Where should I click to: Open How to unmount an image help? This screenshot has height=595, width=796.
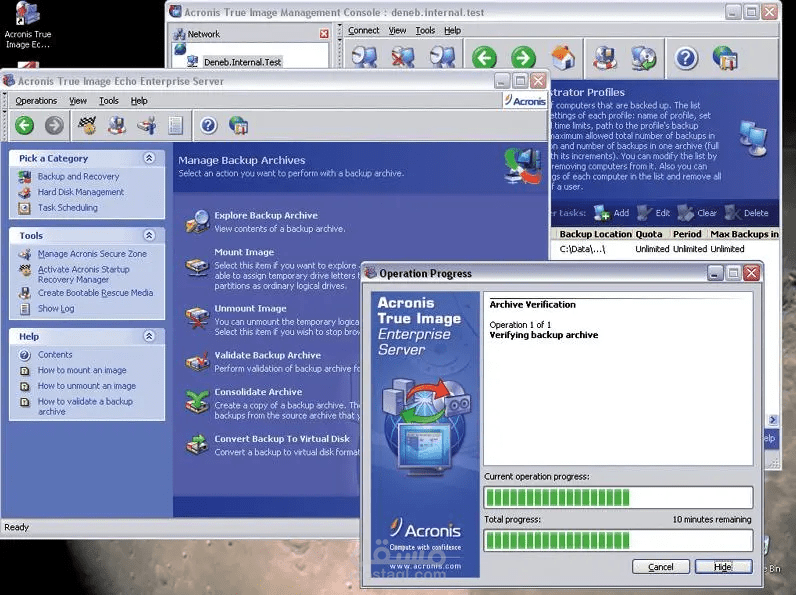click(x=87, y=386)
